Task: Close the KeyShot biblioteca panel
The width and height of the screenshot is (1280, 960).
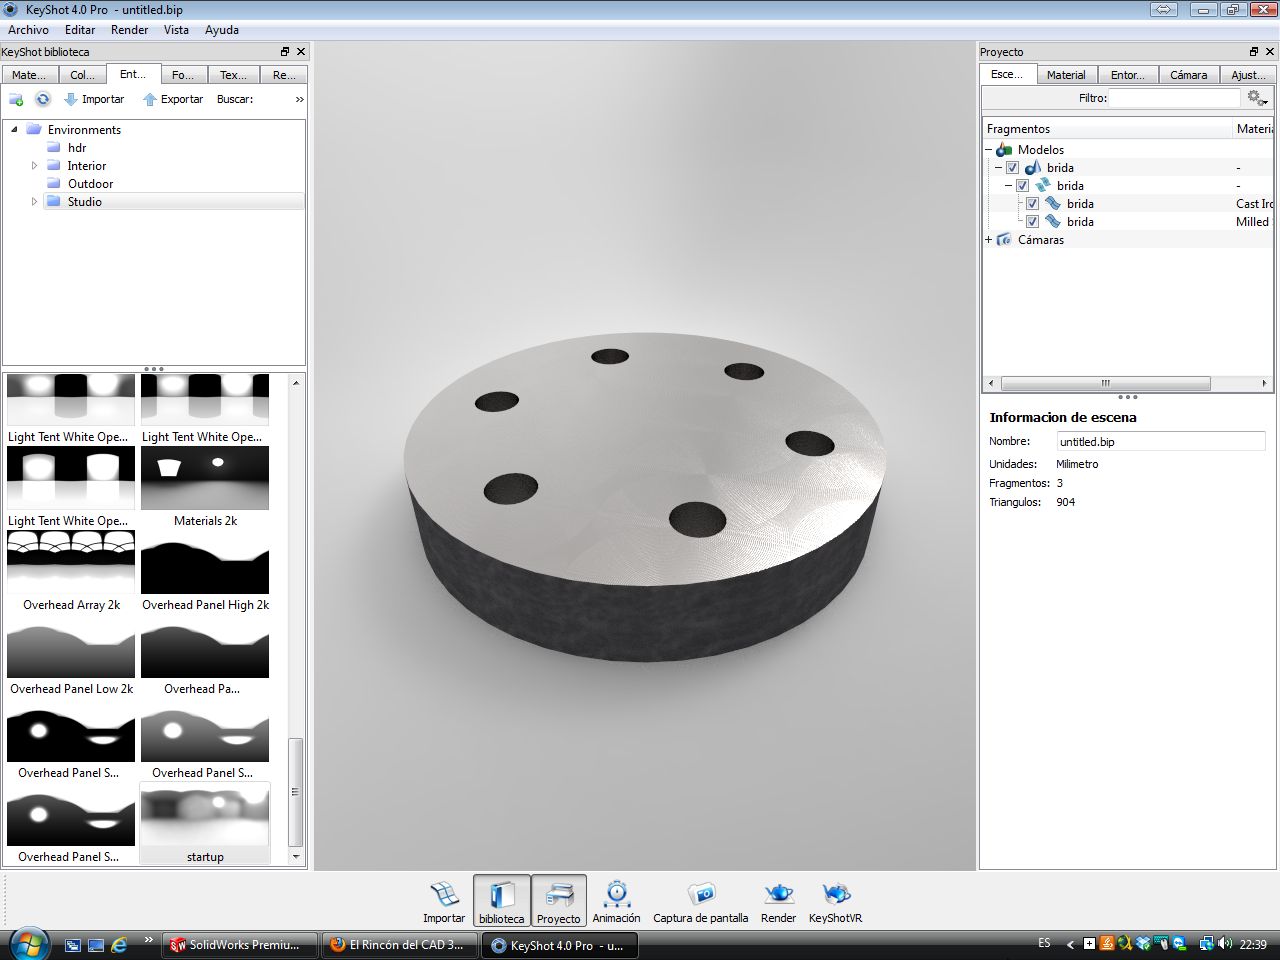Action: [301, 51]
